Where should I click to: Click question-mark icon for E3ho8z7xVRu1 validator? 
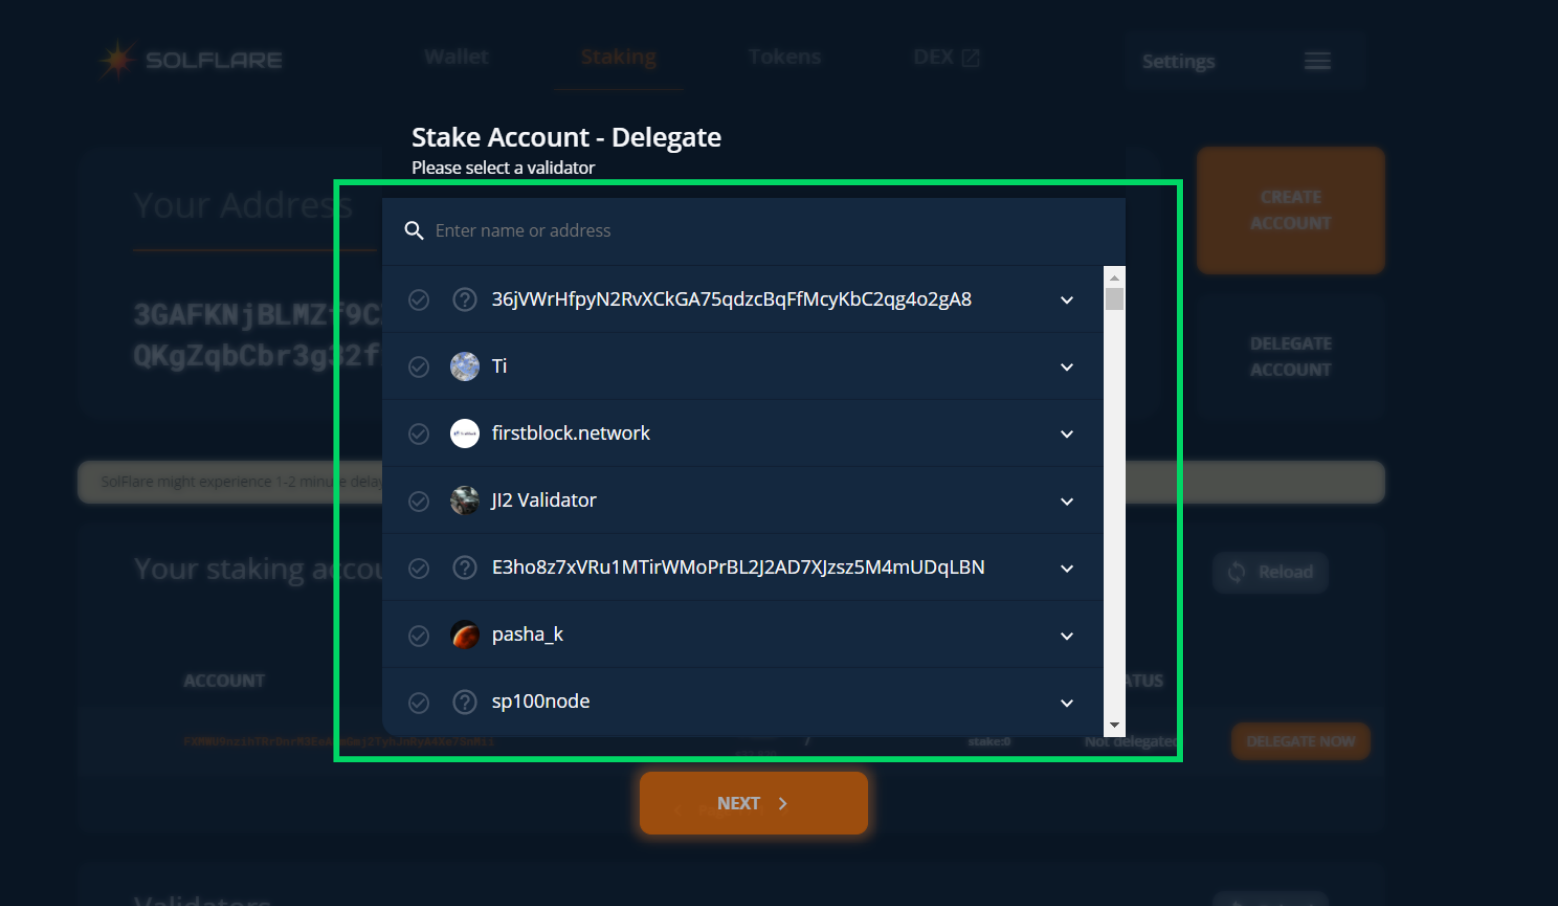click(x=465, y=567)
